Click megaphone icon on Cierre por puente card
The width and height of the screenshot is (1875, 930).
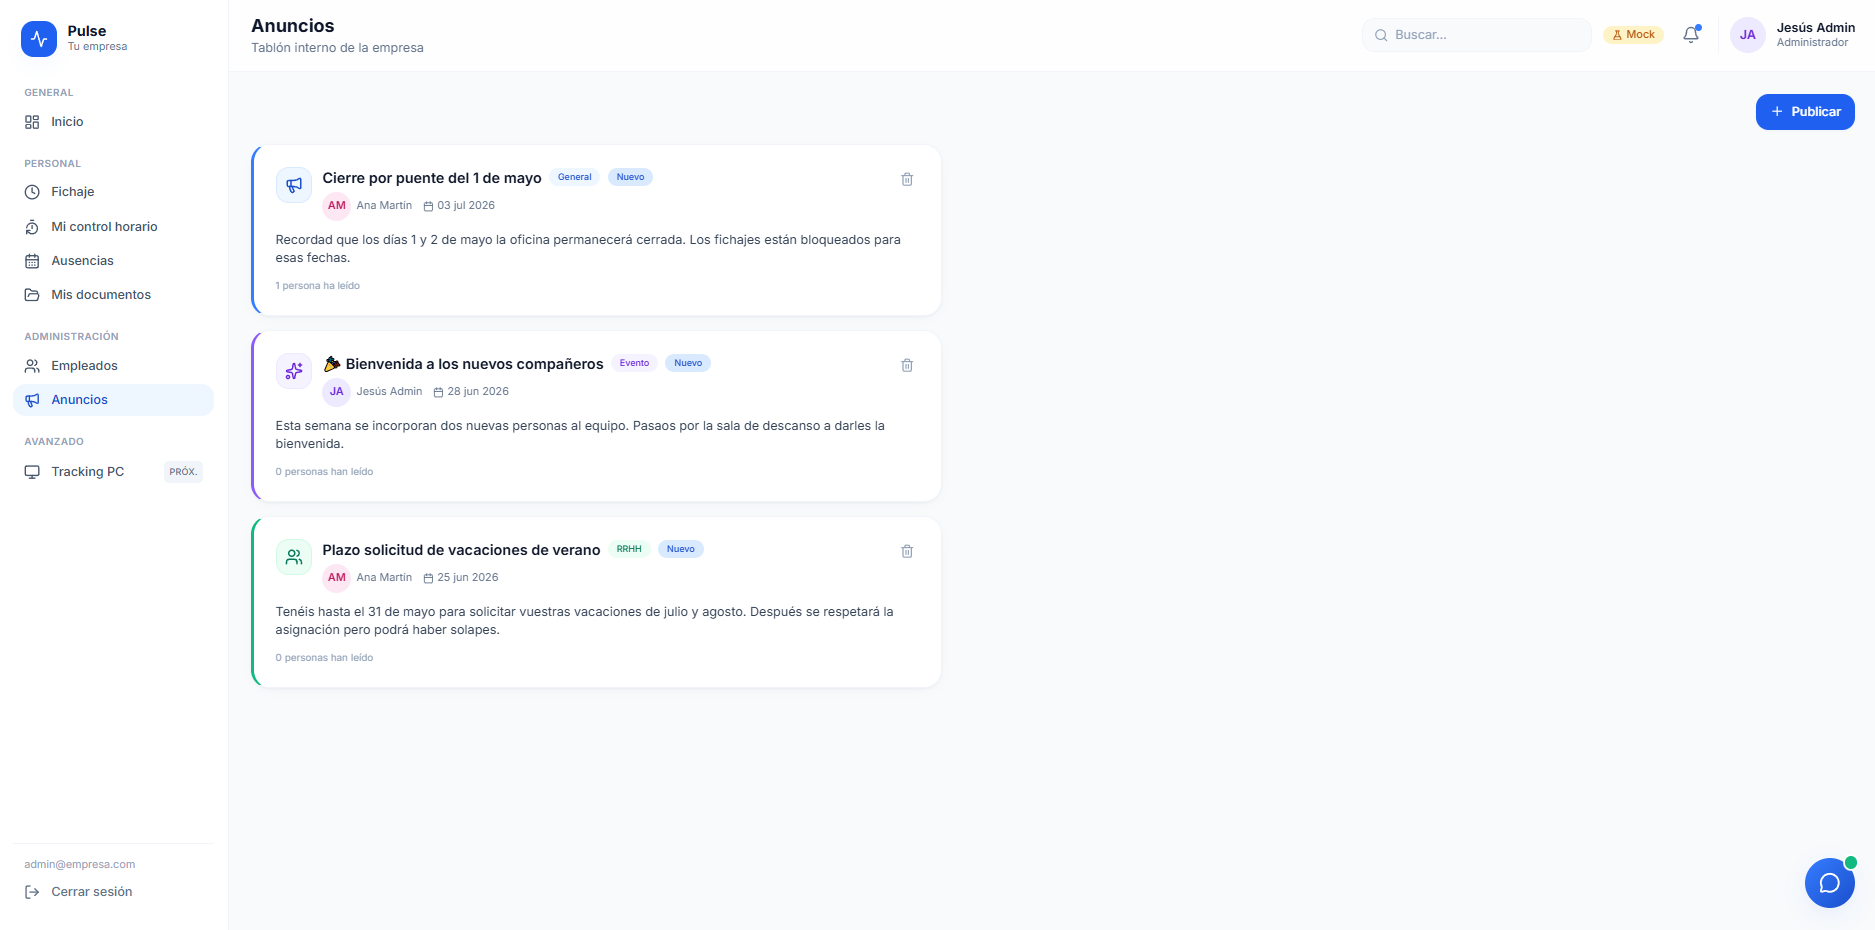(x=294, y=185)
